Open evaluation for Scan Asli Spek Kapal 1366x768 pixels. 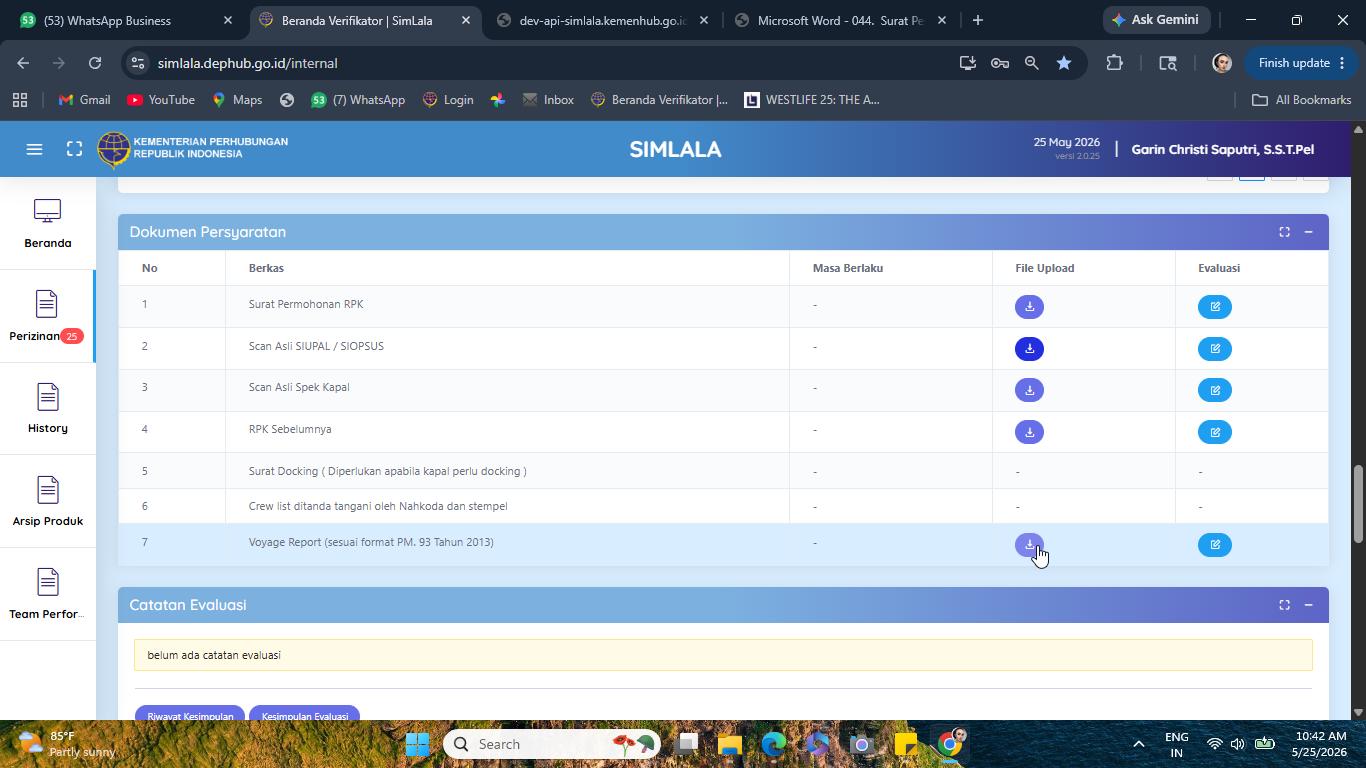pyautogui.click(x=1215, y=390)
